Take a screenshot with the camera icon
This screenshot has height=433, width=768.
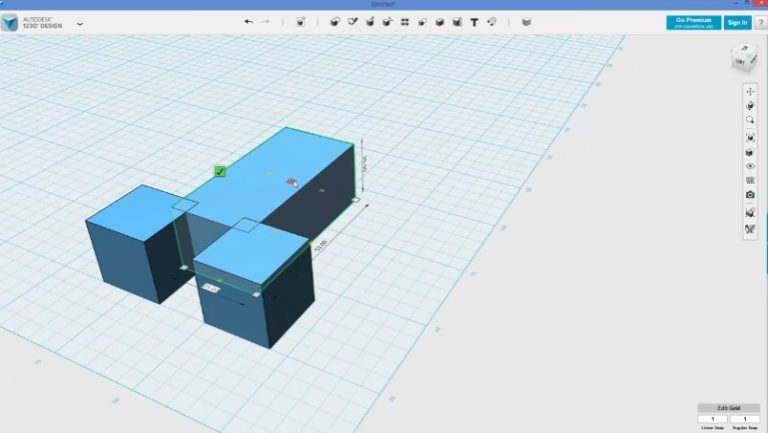[x=750, y=194]
